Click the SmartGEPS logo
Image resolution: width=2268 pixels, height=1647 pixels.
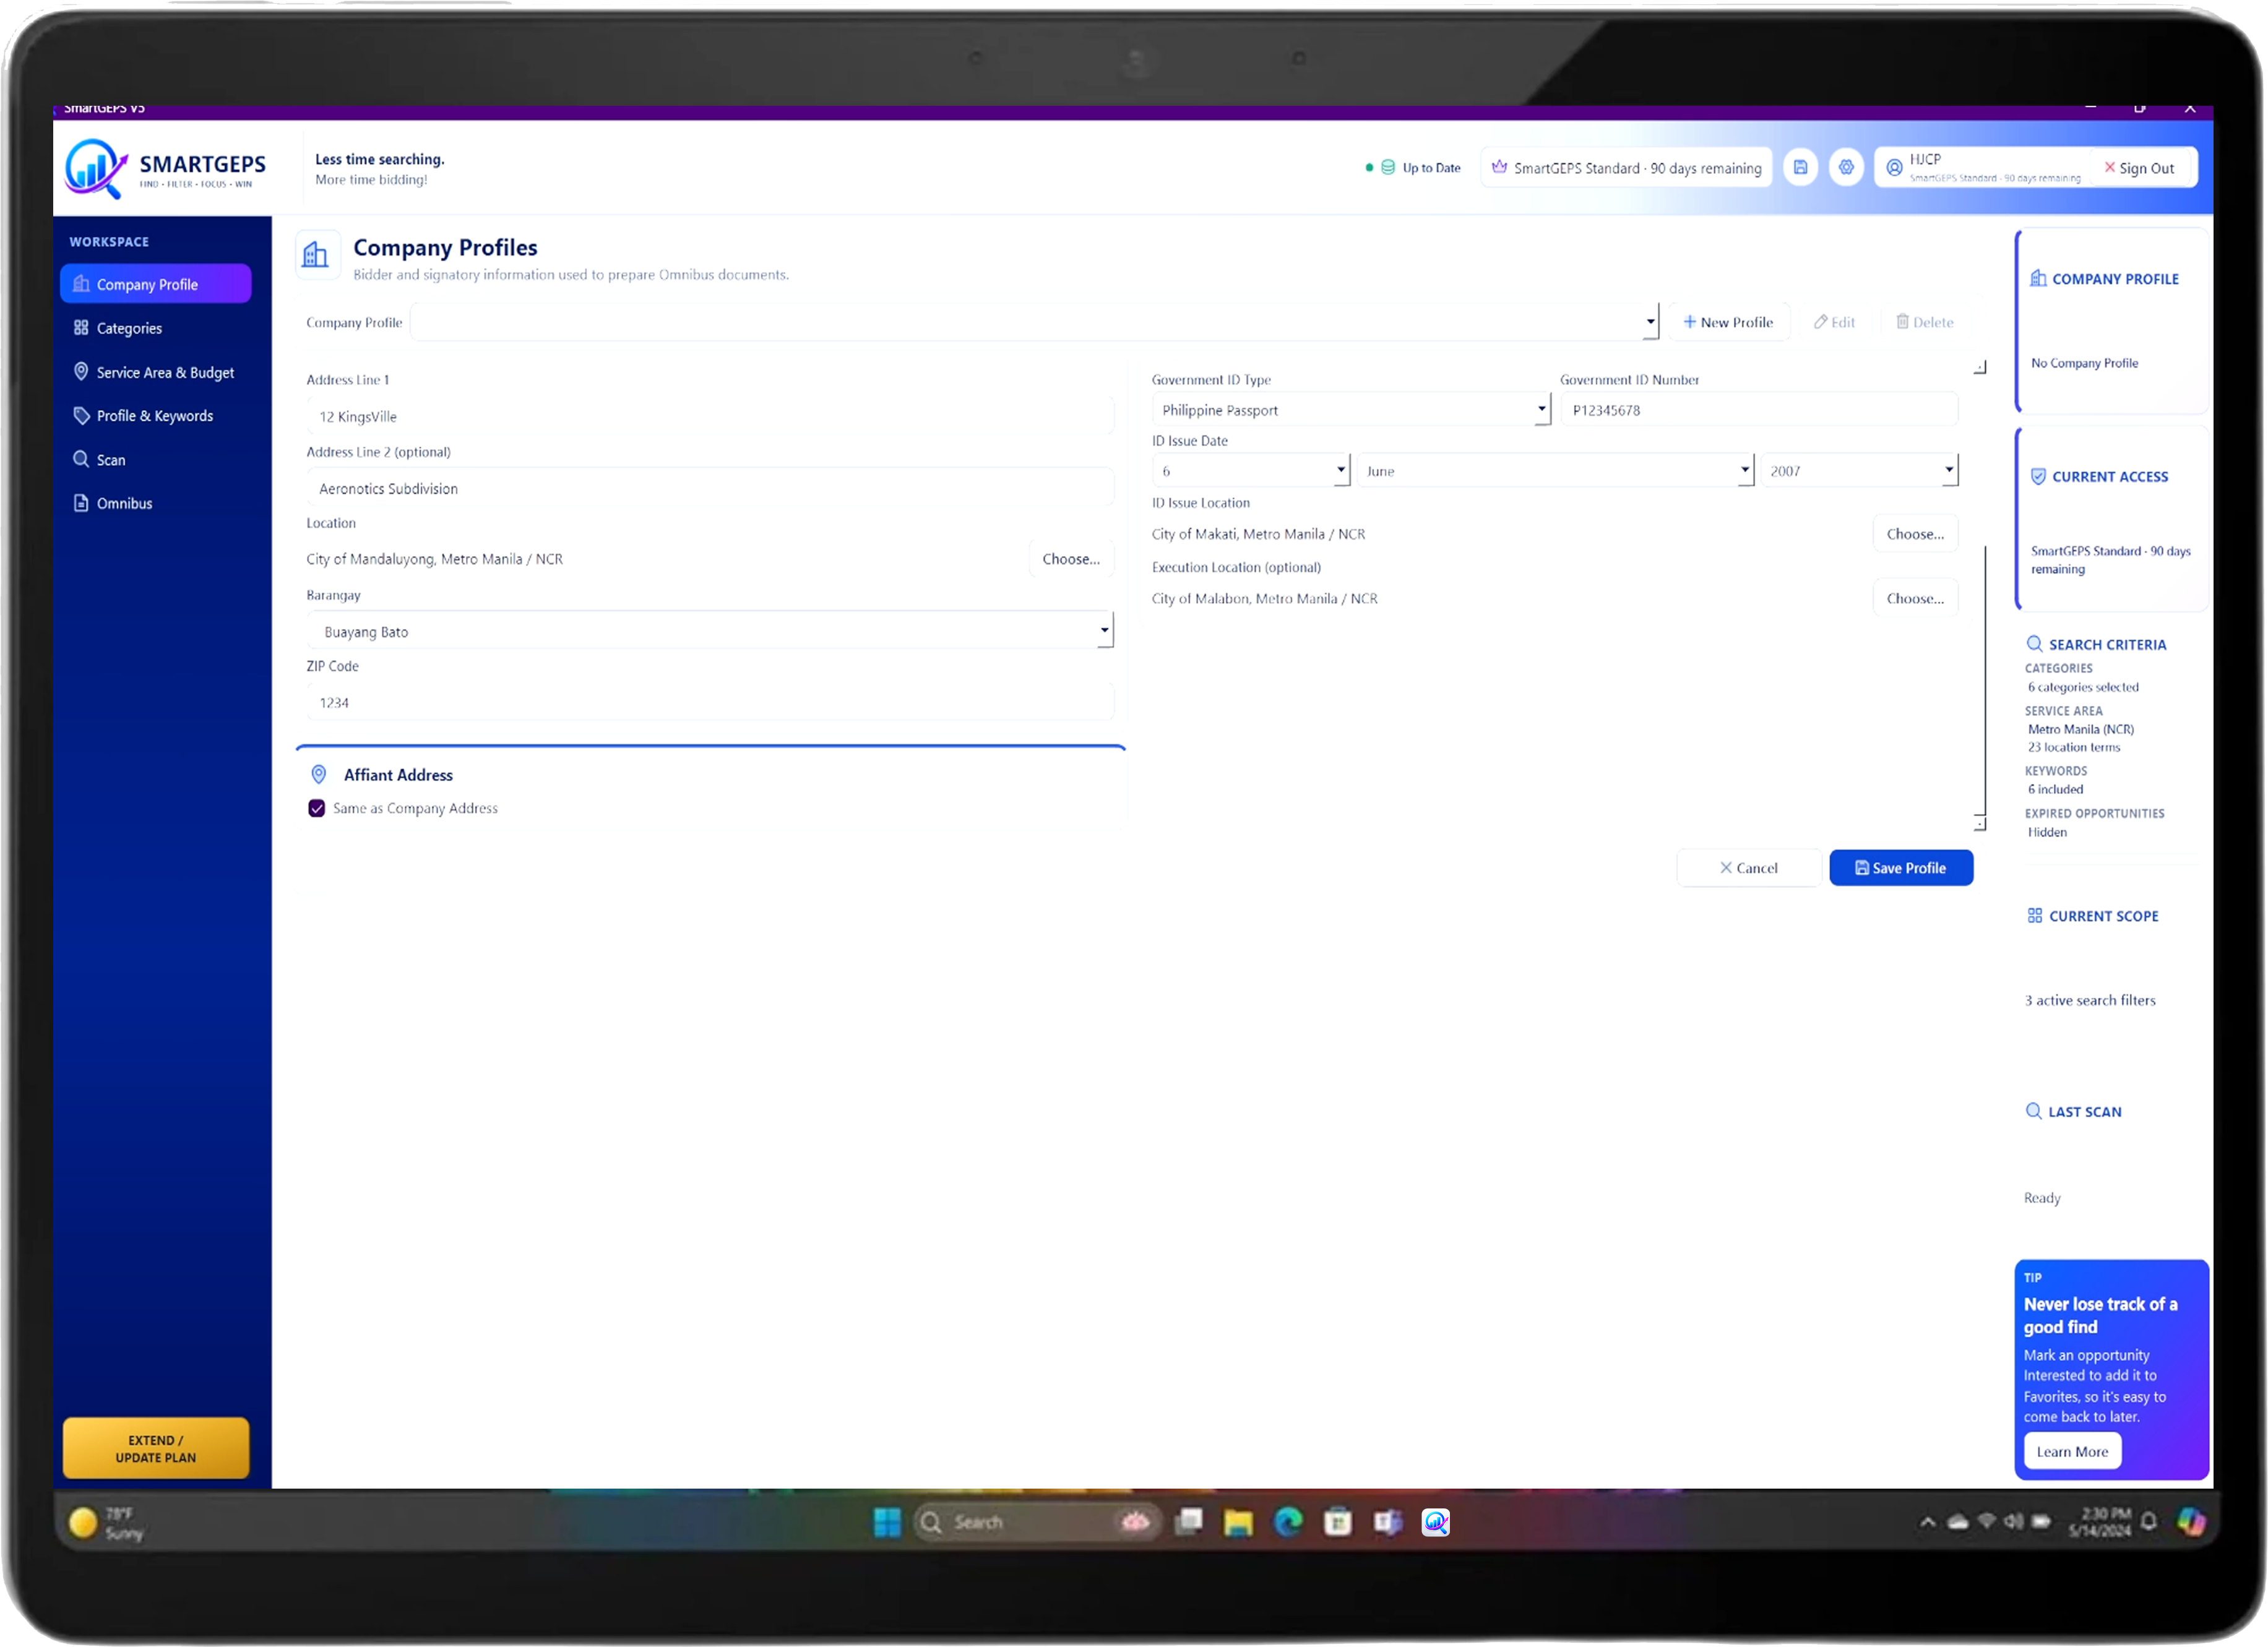point(166,168)
